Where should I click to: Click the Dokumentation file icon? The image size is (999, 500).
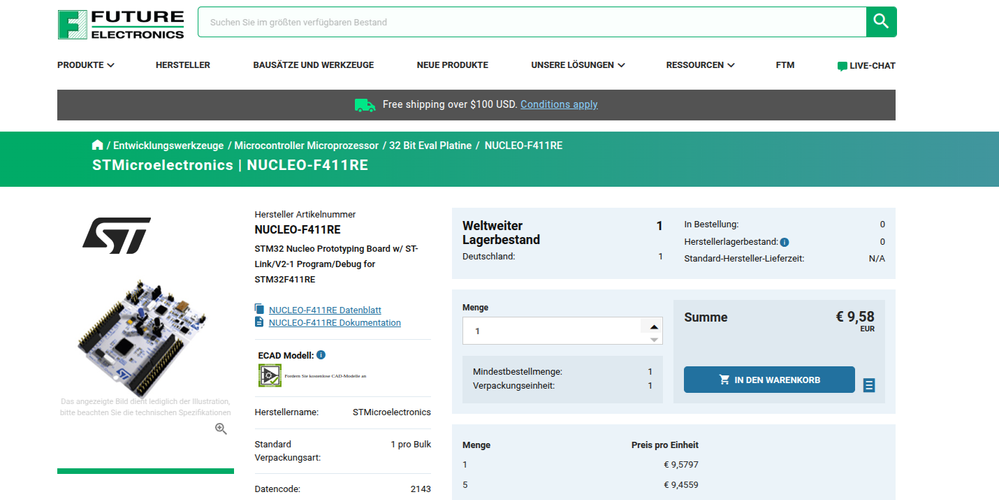[x=259, y=322]
